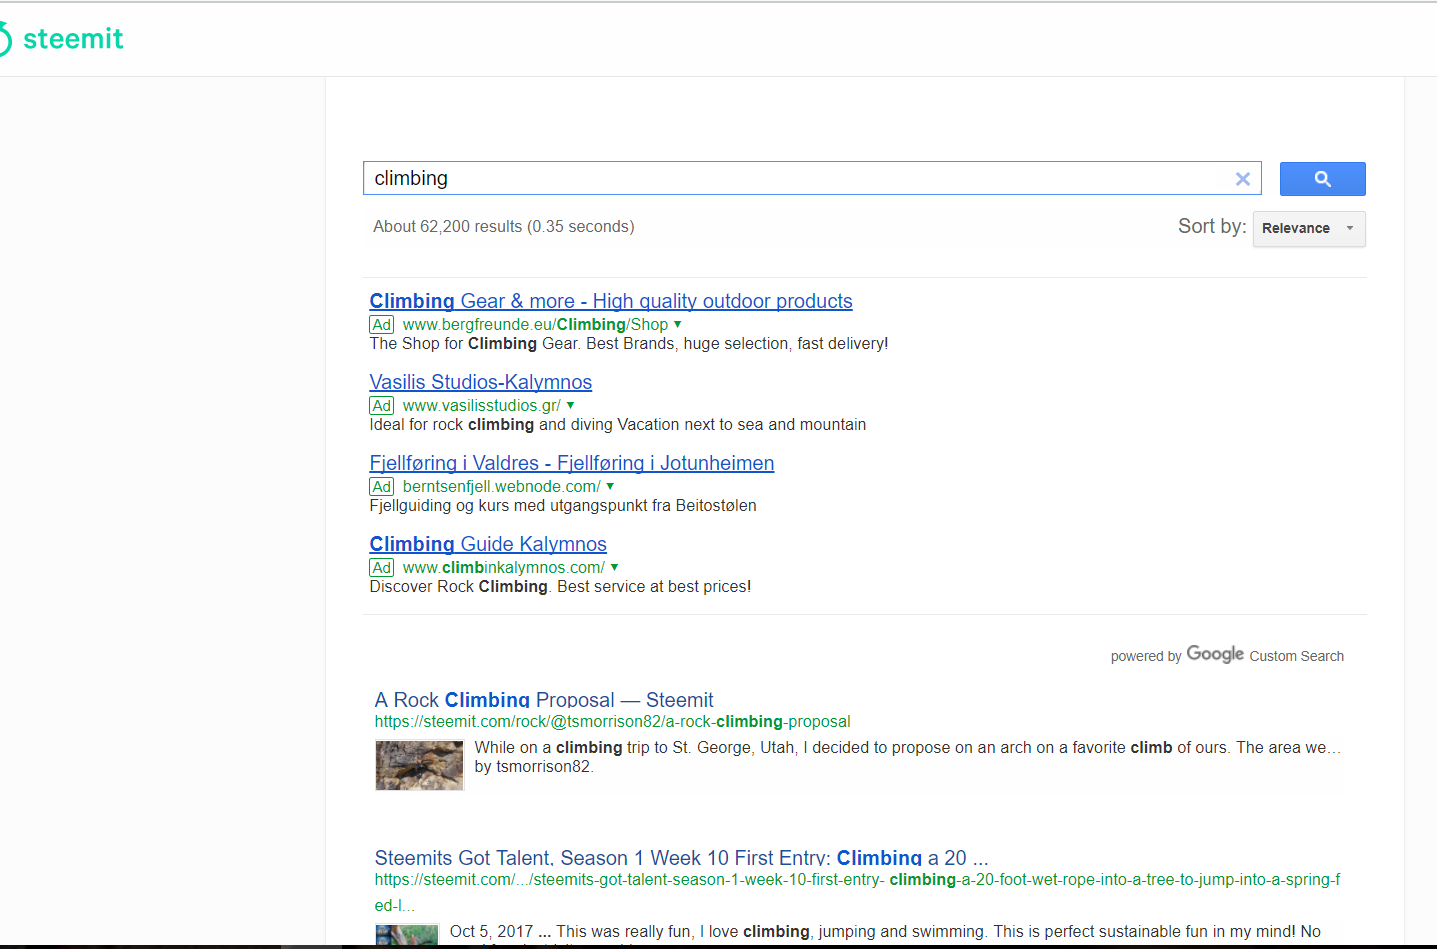Image resolution: width=1437 pixels, height=949 pixels.
Task: Click Ad badge beside www.vasilisstudios.gr
Action: point(382,406)
